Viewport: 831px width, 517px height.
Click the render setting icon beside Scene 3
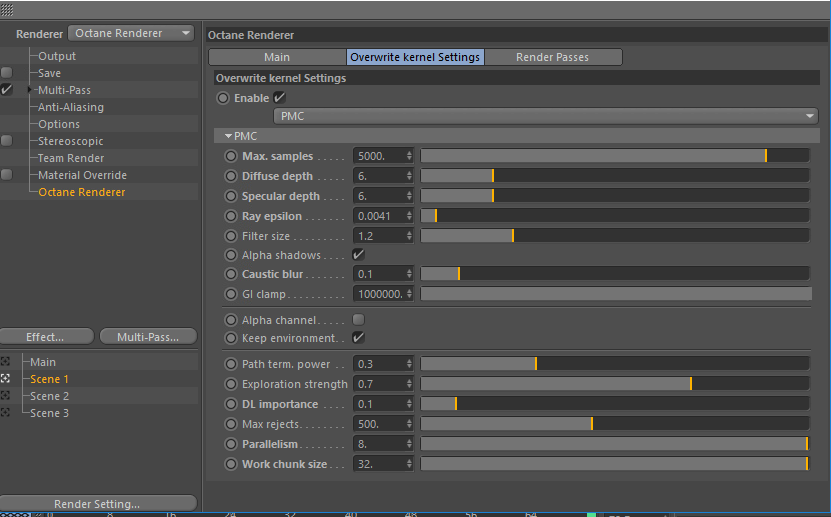click(x=5, y=413)
